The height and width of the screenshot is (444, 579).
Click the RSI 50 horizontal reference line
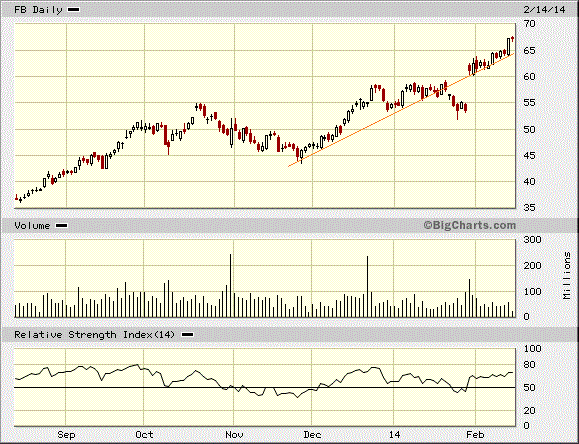(x=264, y=387)
